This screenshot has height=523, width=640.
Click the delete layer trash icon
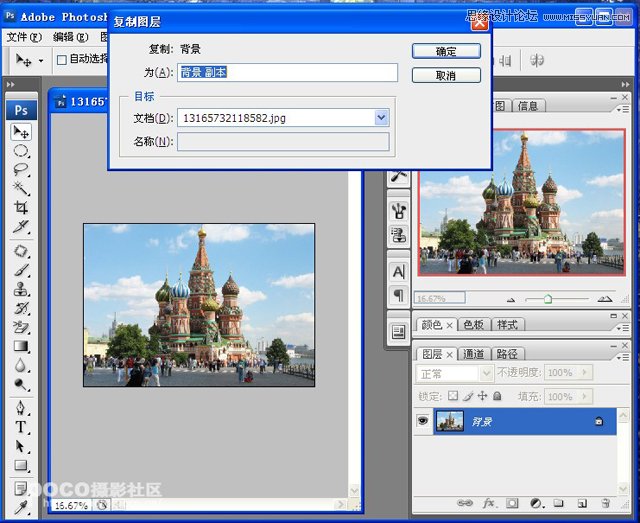tap(606, 503)
